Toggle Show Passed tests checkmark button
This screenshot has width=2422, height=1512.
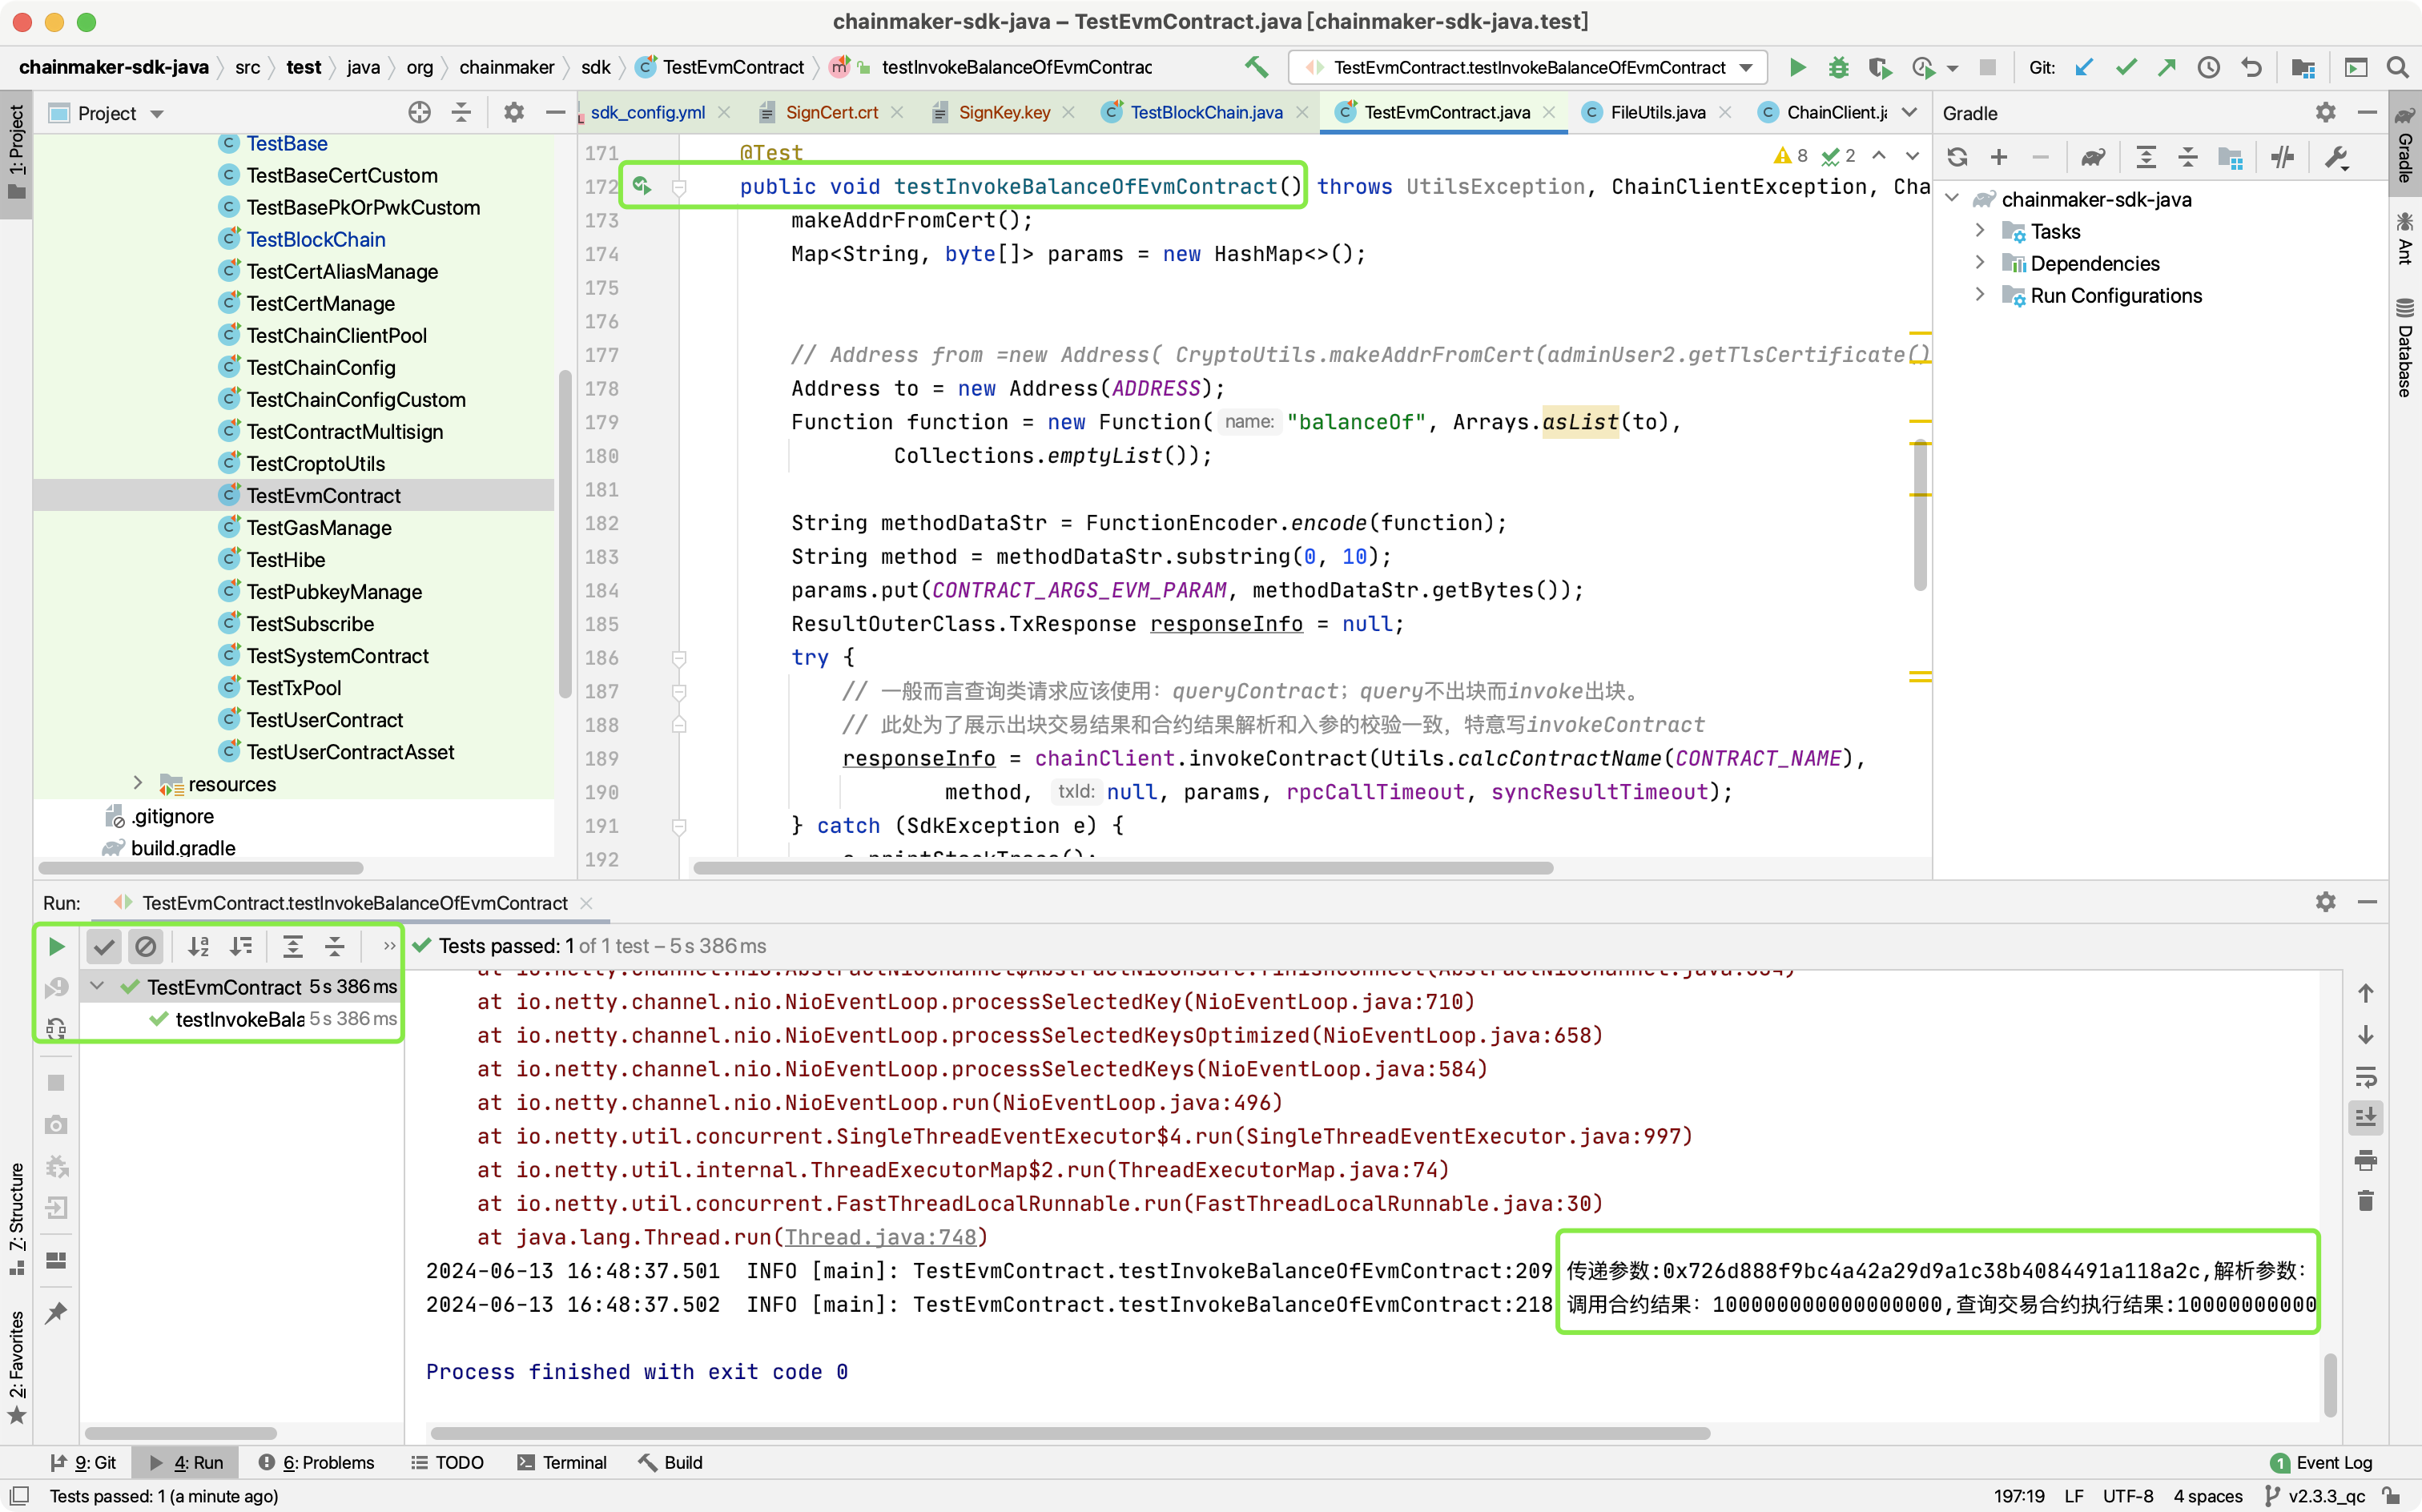click(104, 946)
